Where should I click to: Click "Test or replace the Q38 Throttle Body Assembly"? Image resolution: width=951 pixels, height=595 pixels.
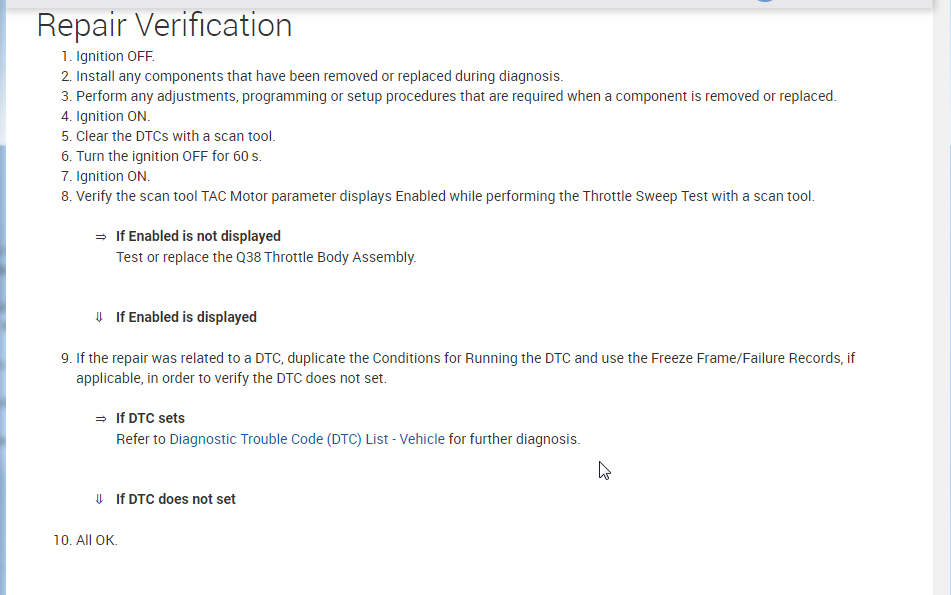tap(266, 257)
